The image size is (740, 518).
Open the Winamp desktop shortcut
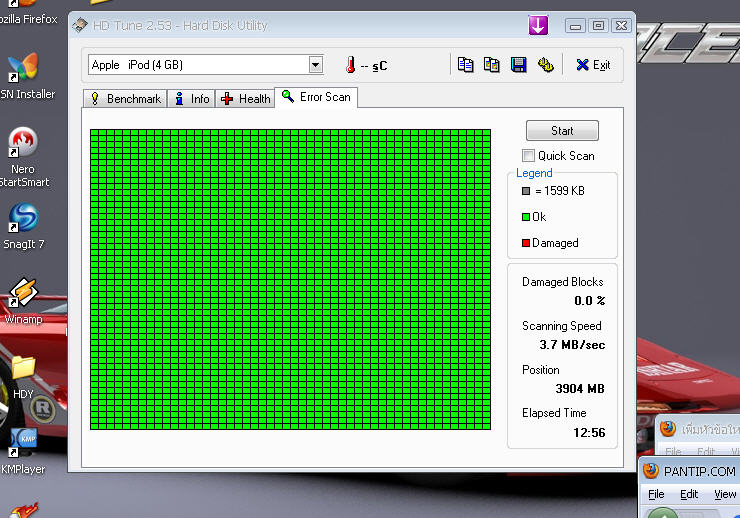click(x=22, y=293)
